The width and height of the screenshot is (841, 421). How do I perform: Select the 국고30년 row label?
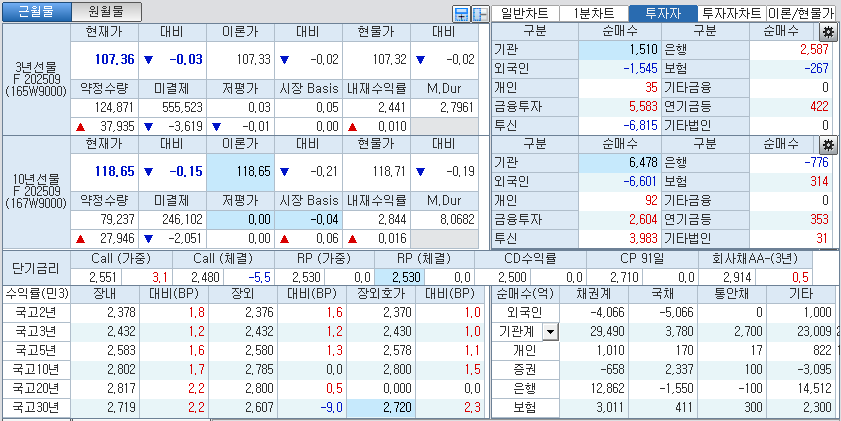(x=36, y=407)
